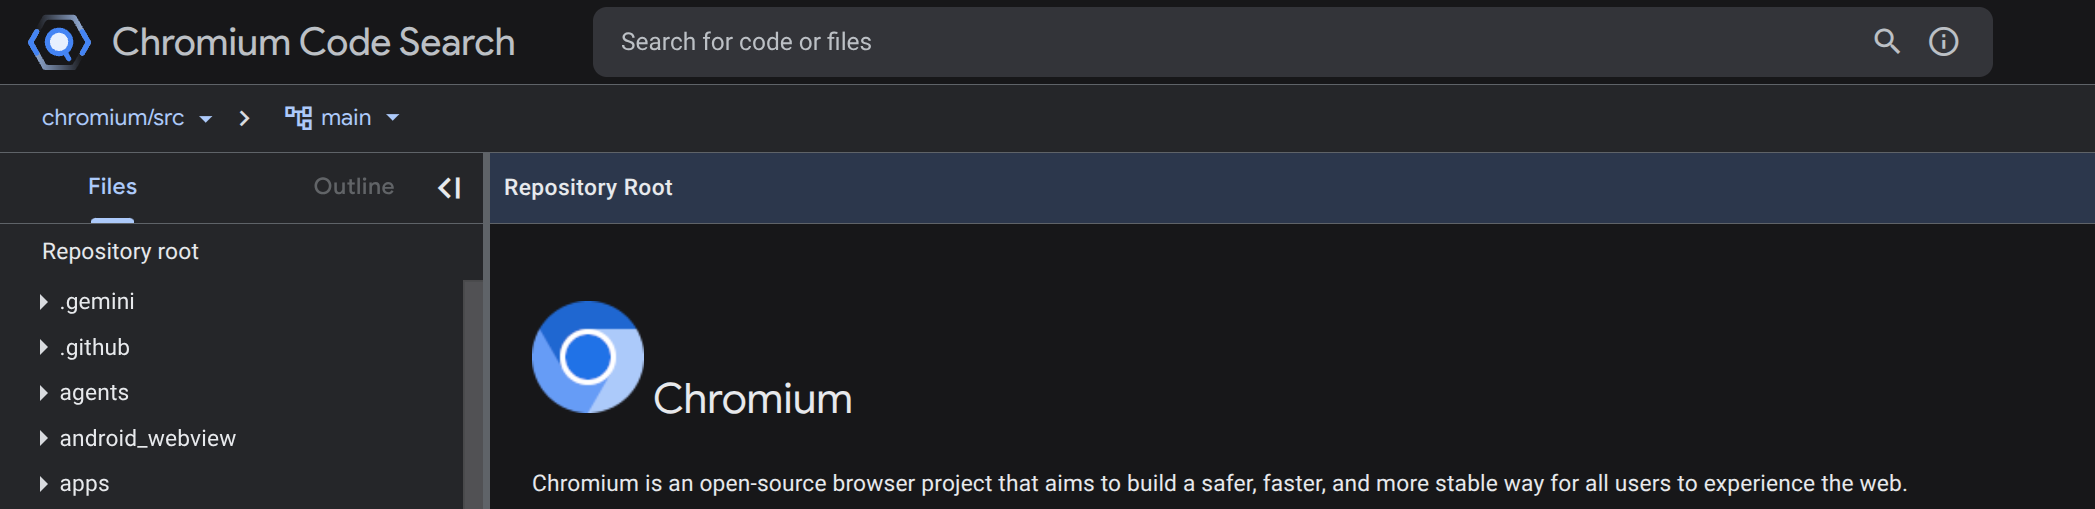Screen dimensions: 2095x509
Task: Click the Chromium Code Search title
Action: point(313,42)
